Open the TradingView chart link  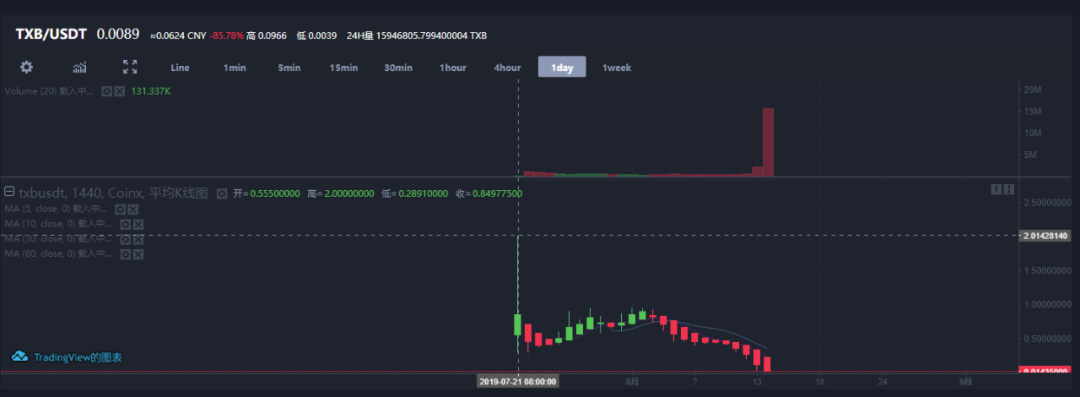(78, 358)
